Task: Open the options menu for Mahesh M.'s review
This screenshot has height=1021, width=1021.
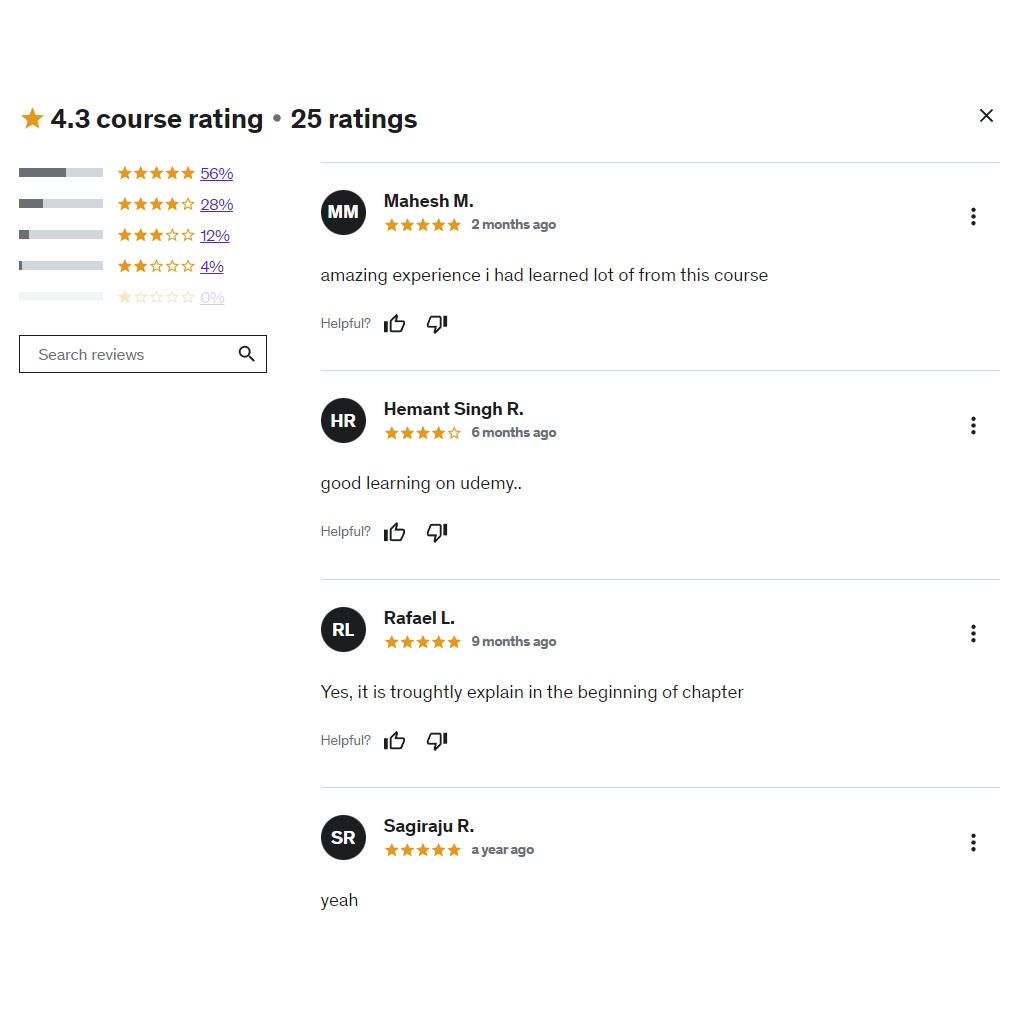Action: pos(973,217)
